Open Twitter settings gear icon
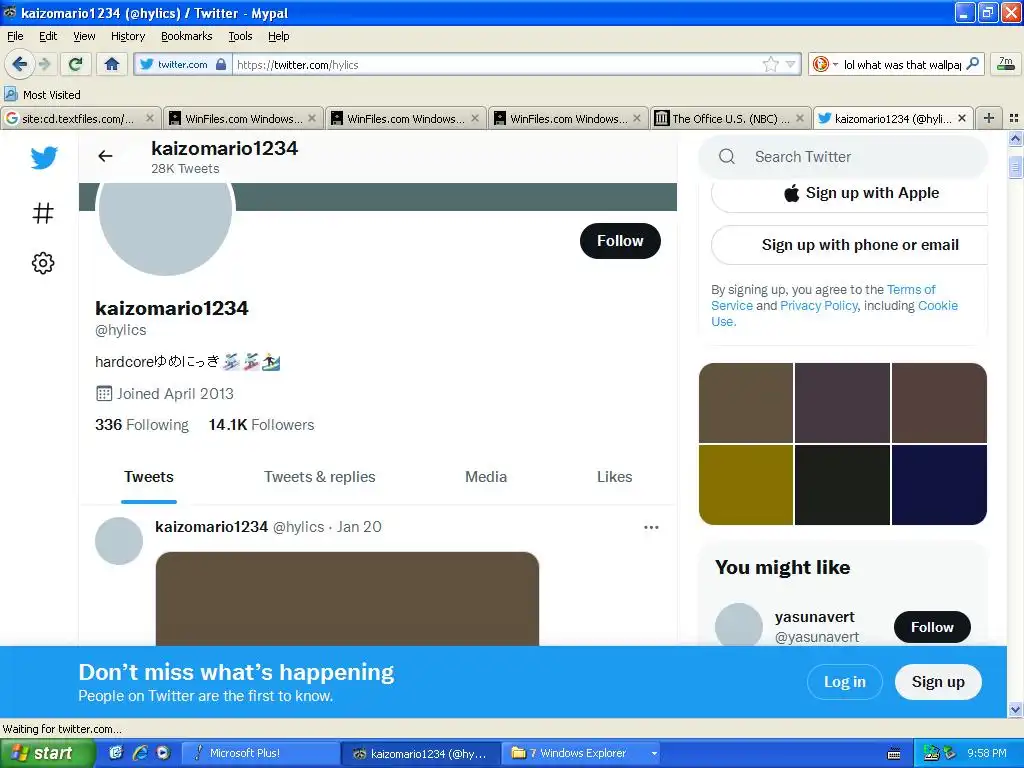Image resolution: width=1024 pixels, height=768 pixels. [43, 263]
